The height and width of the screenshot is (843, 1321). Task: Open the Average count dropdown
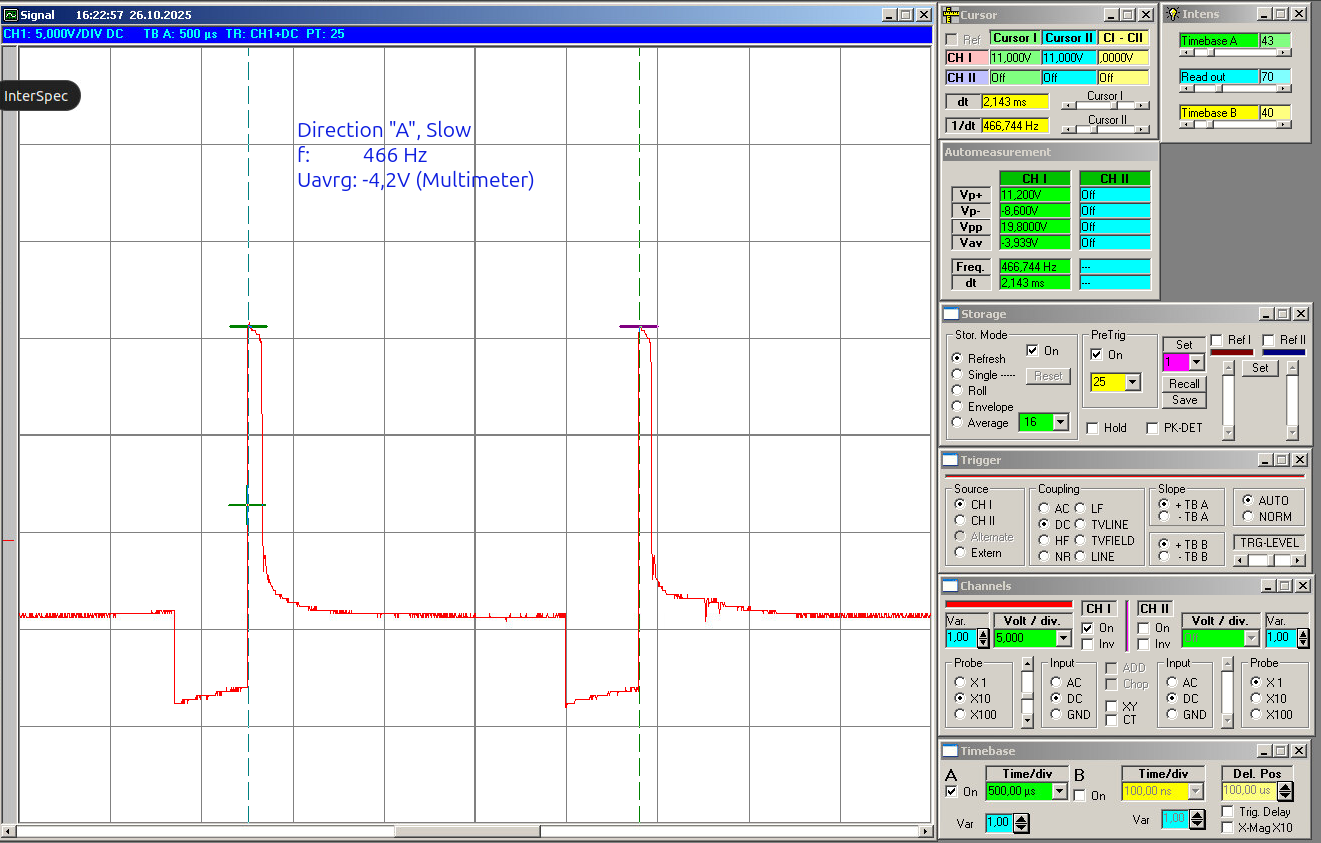point(1059,423)
